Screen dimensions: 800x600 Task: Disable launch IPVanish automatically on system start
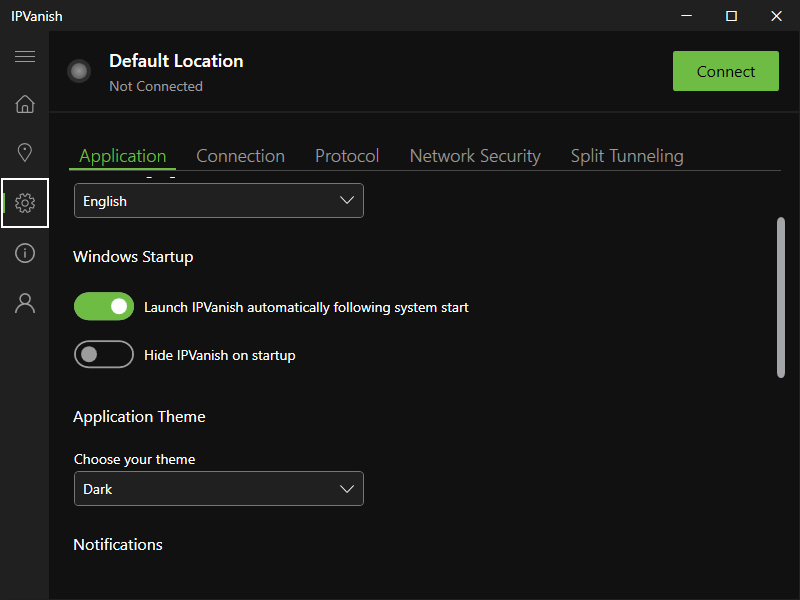104,307
